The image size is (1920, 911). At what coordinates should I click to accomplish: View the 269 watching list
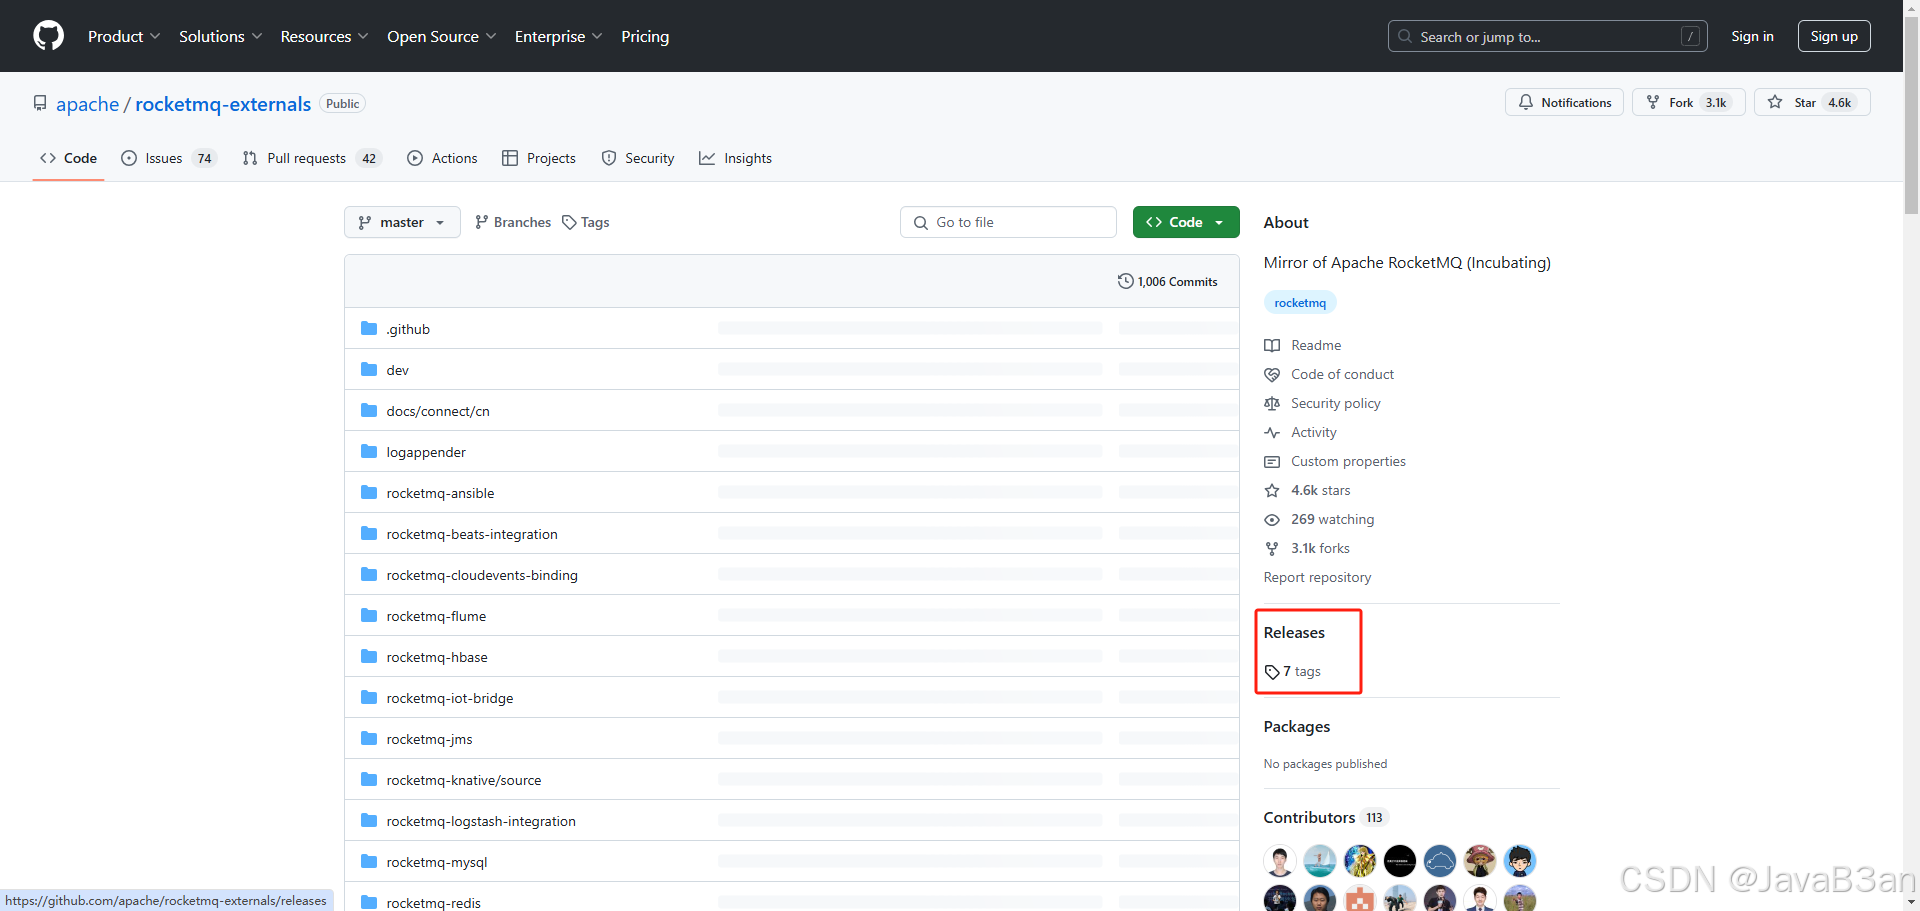[x=1319, y=519]
